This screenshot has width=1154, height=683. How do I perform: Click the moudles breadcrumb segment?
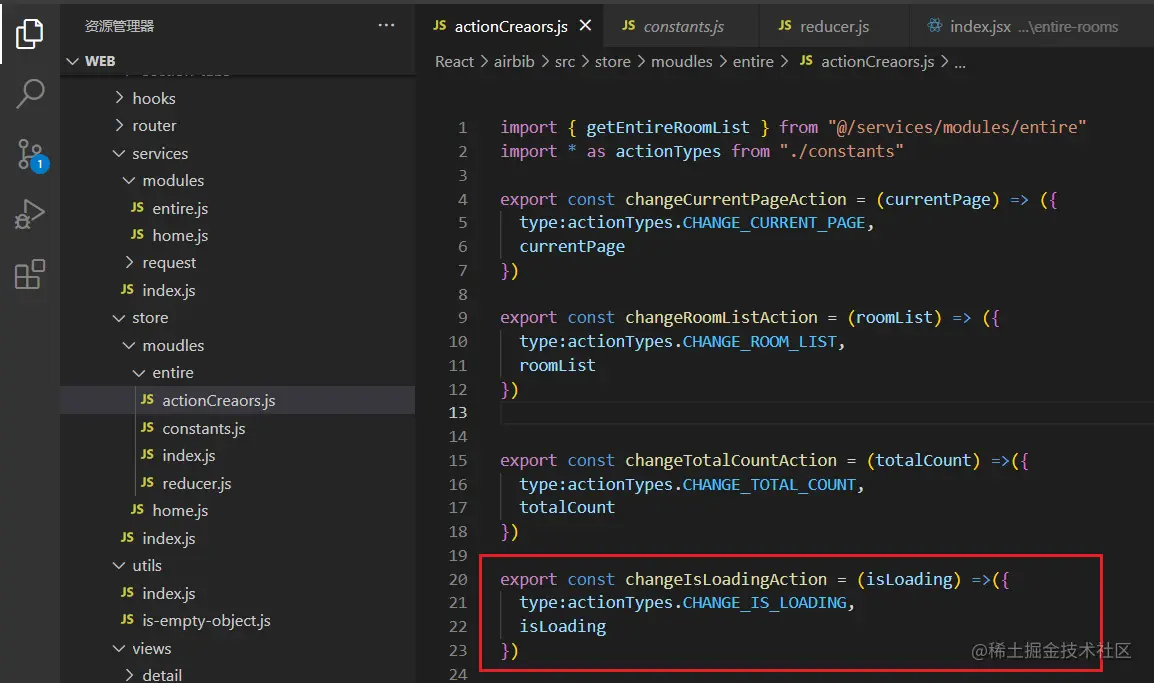[682, 62]
